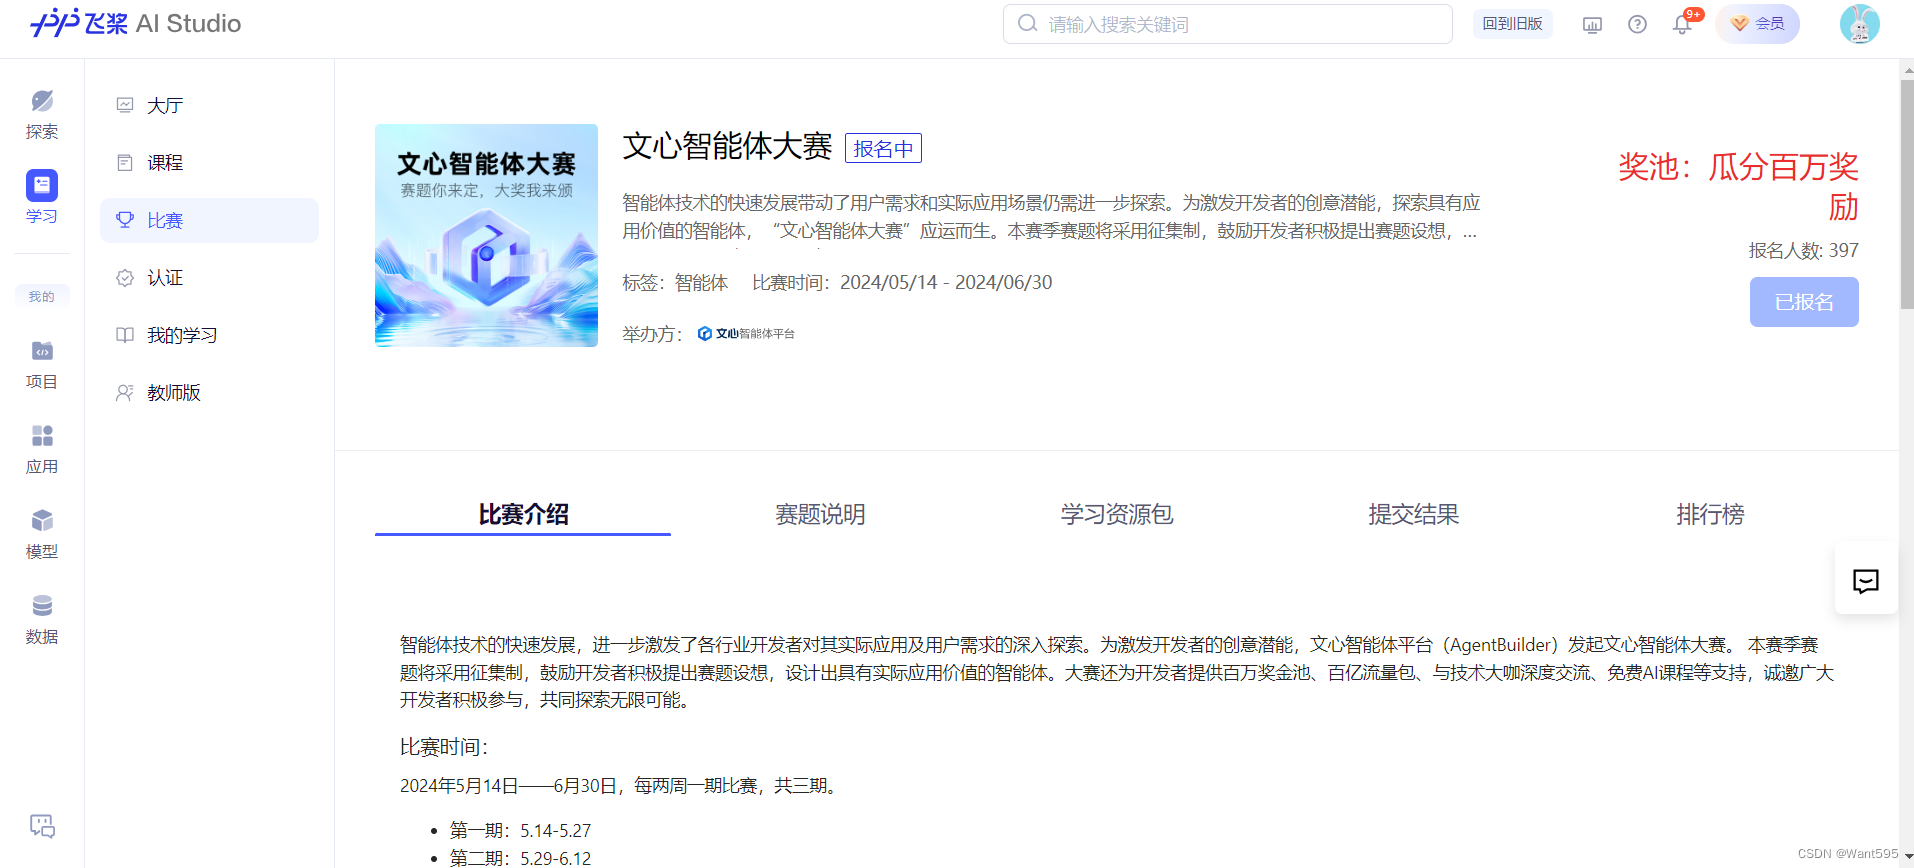Click the 我的 sidebar label

[42, 296]
